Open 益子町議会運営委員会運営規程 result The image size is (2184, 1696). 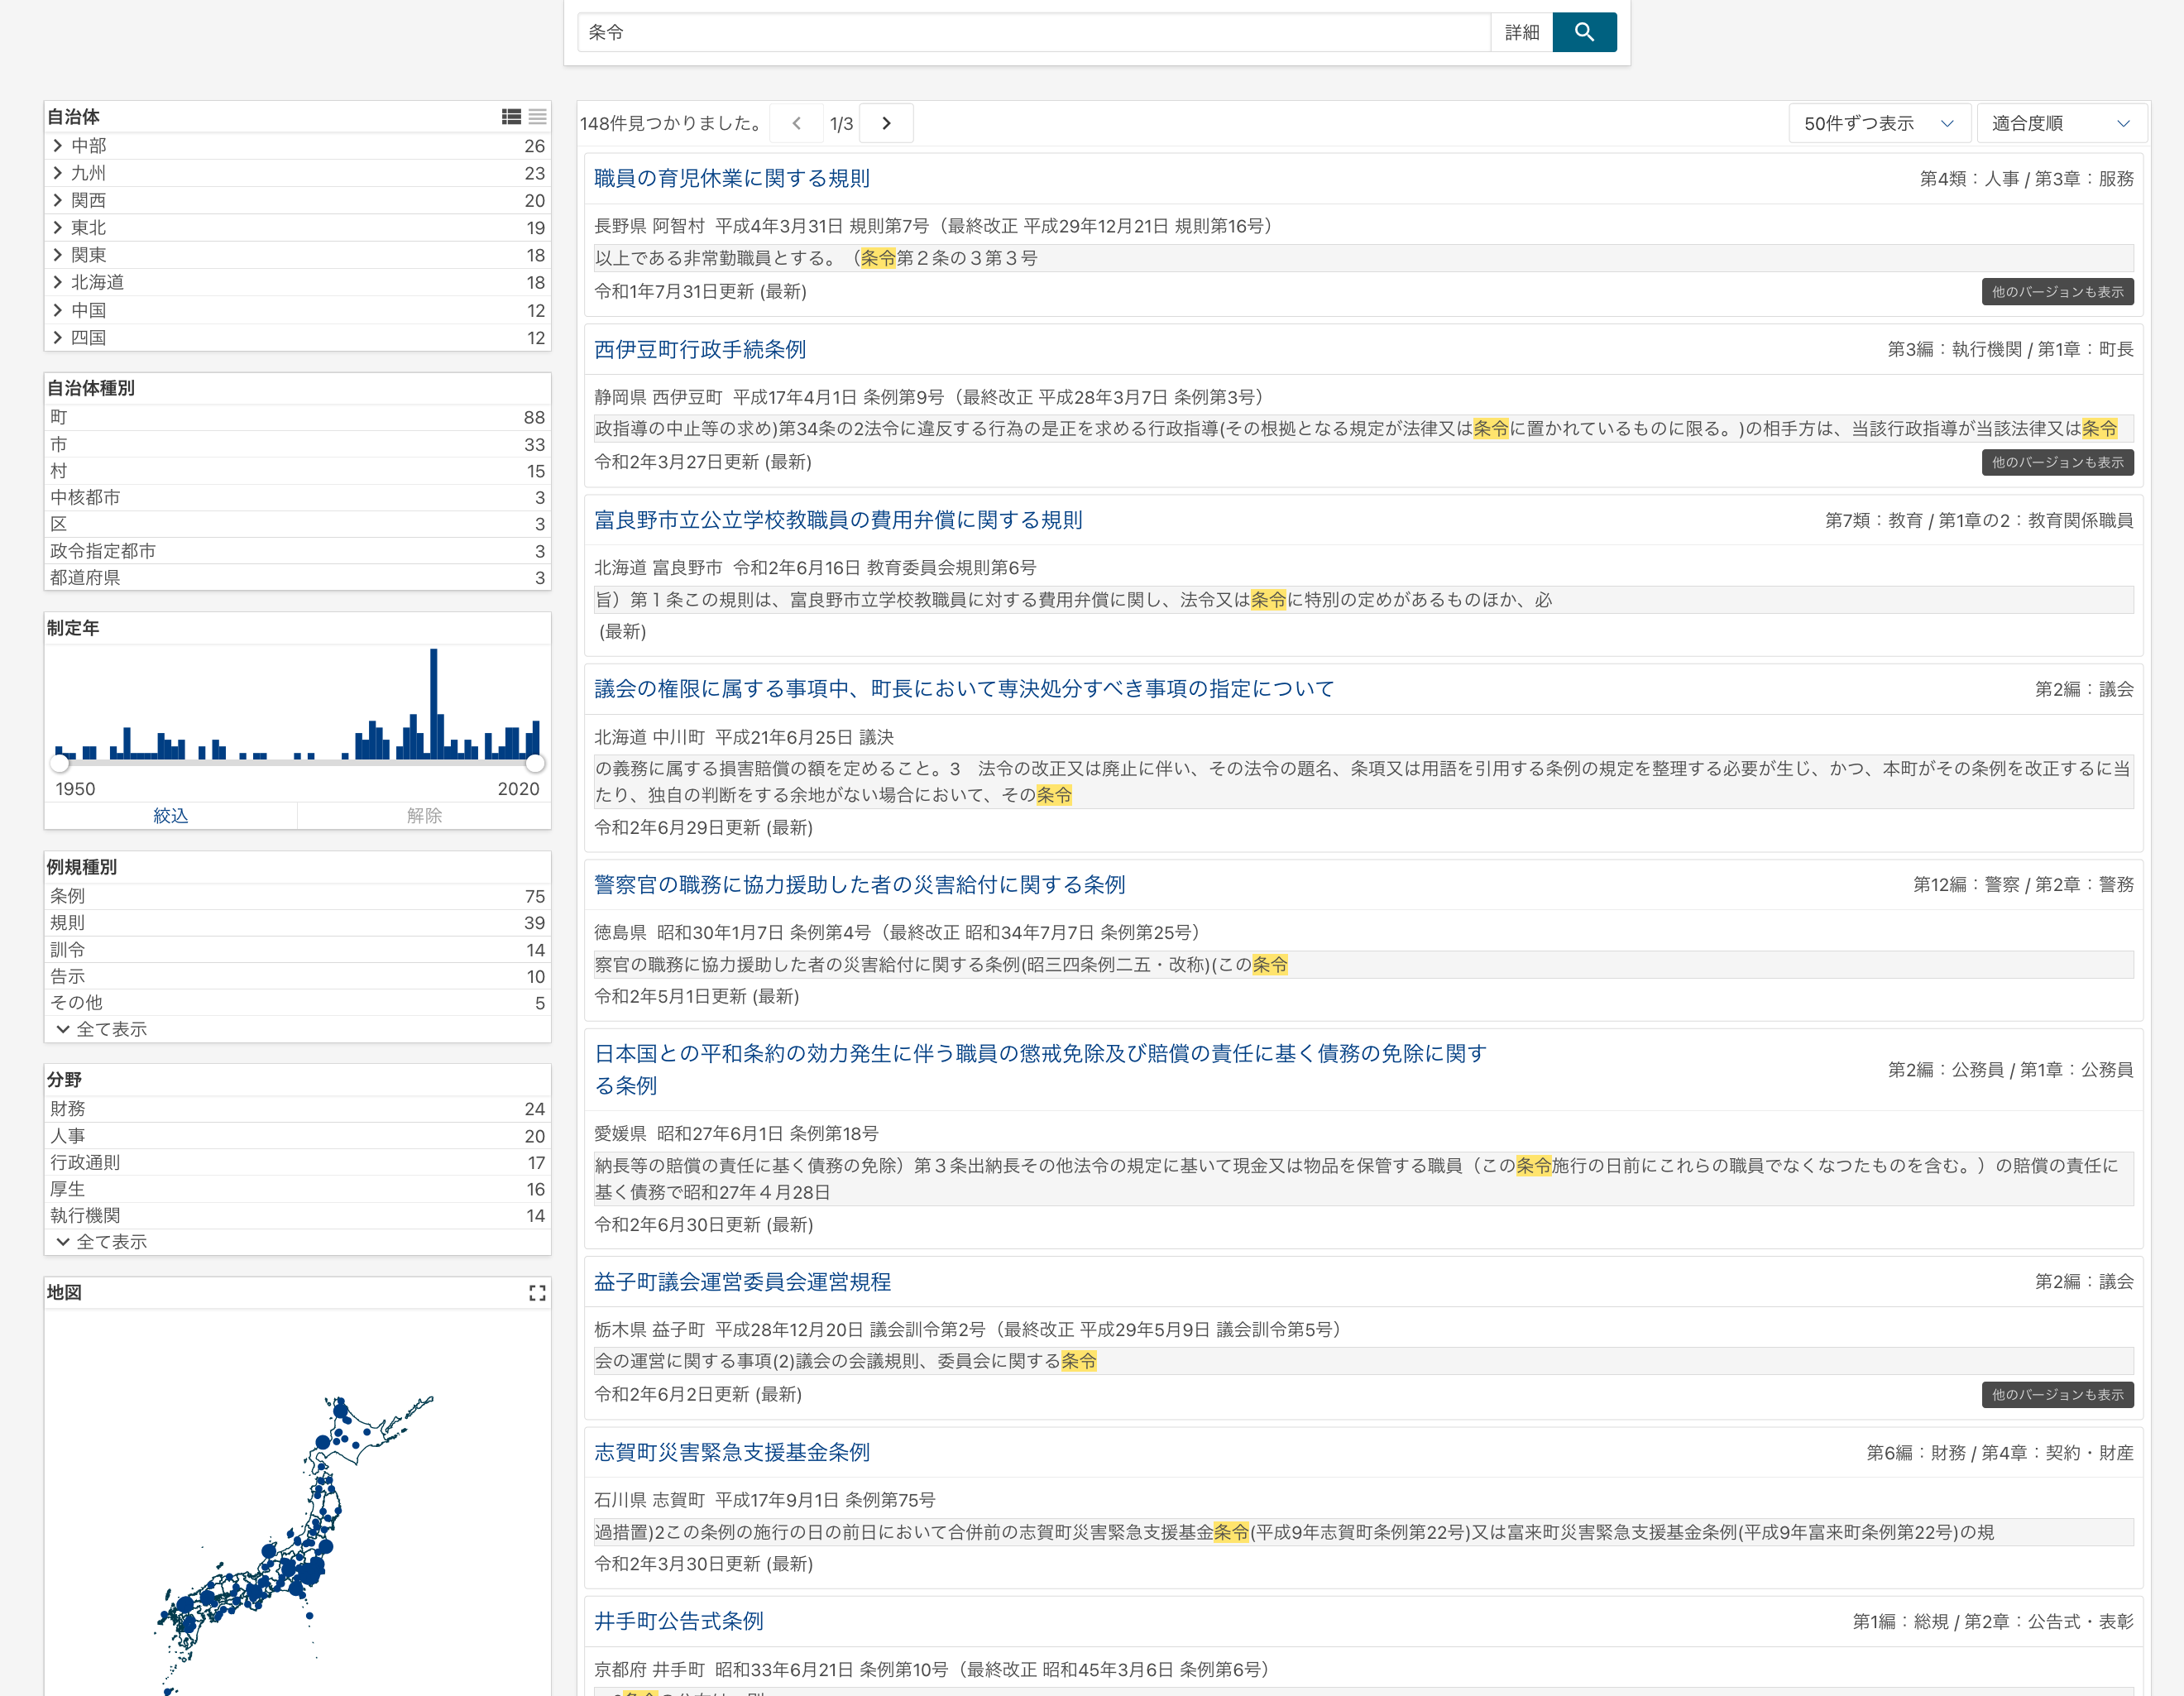point(742,1282)
